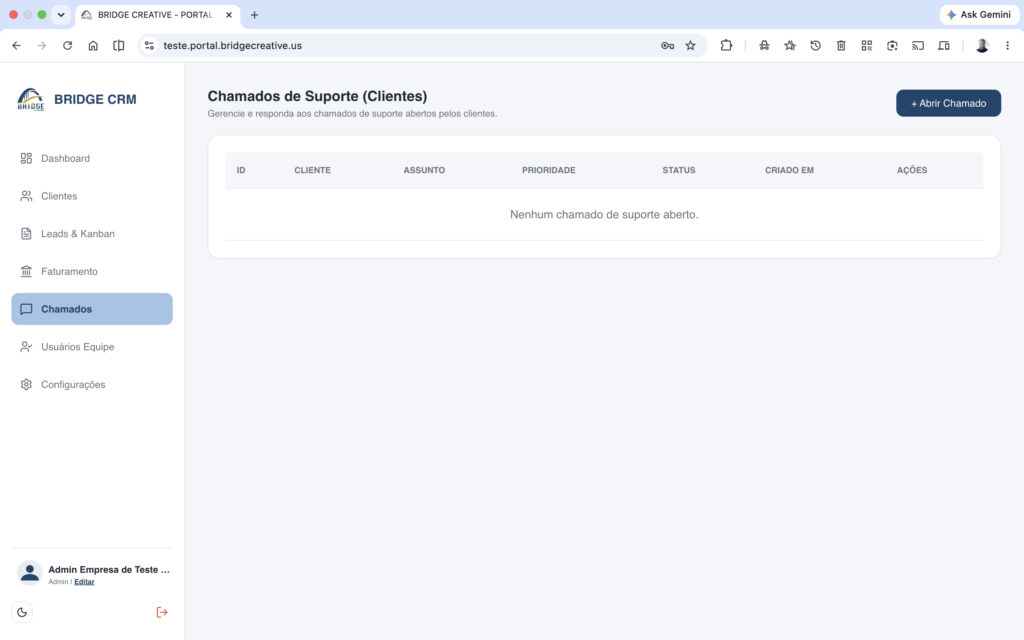Click the CLIENTE column header
Viewport: 1024px width, 640px height.
pos(312,170)
